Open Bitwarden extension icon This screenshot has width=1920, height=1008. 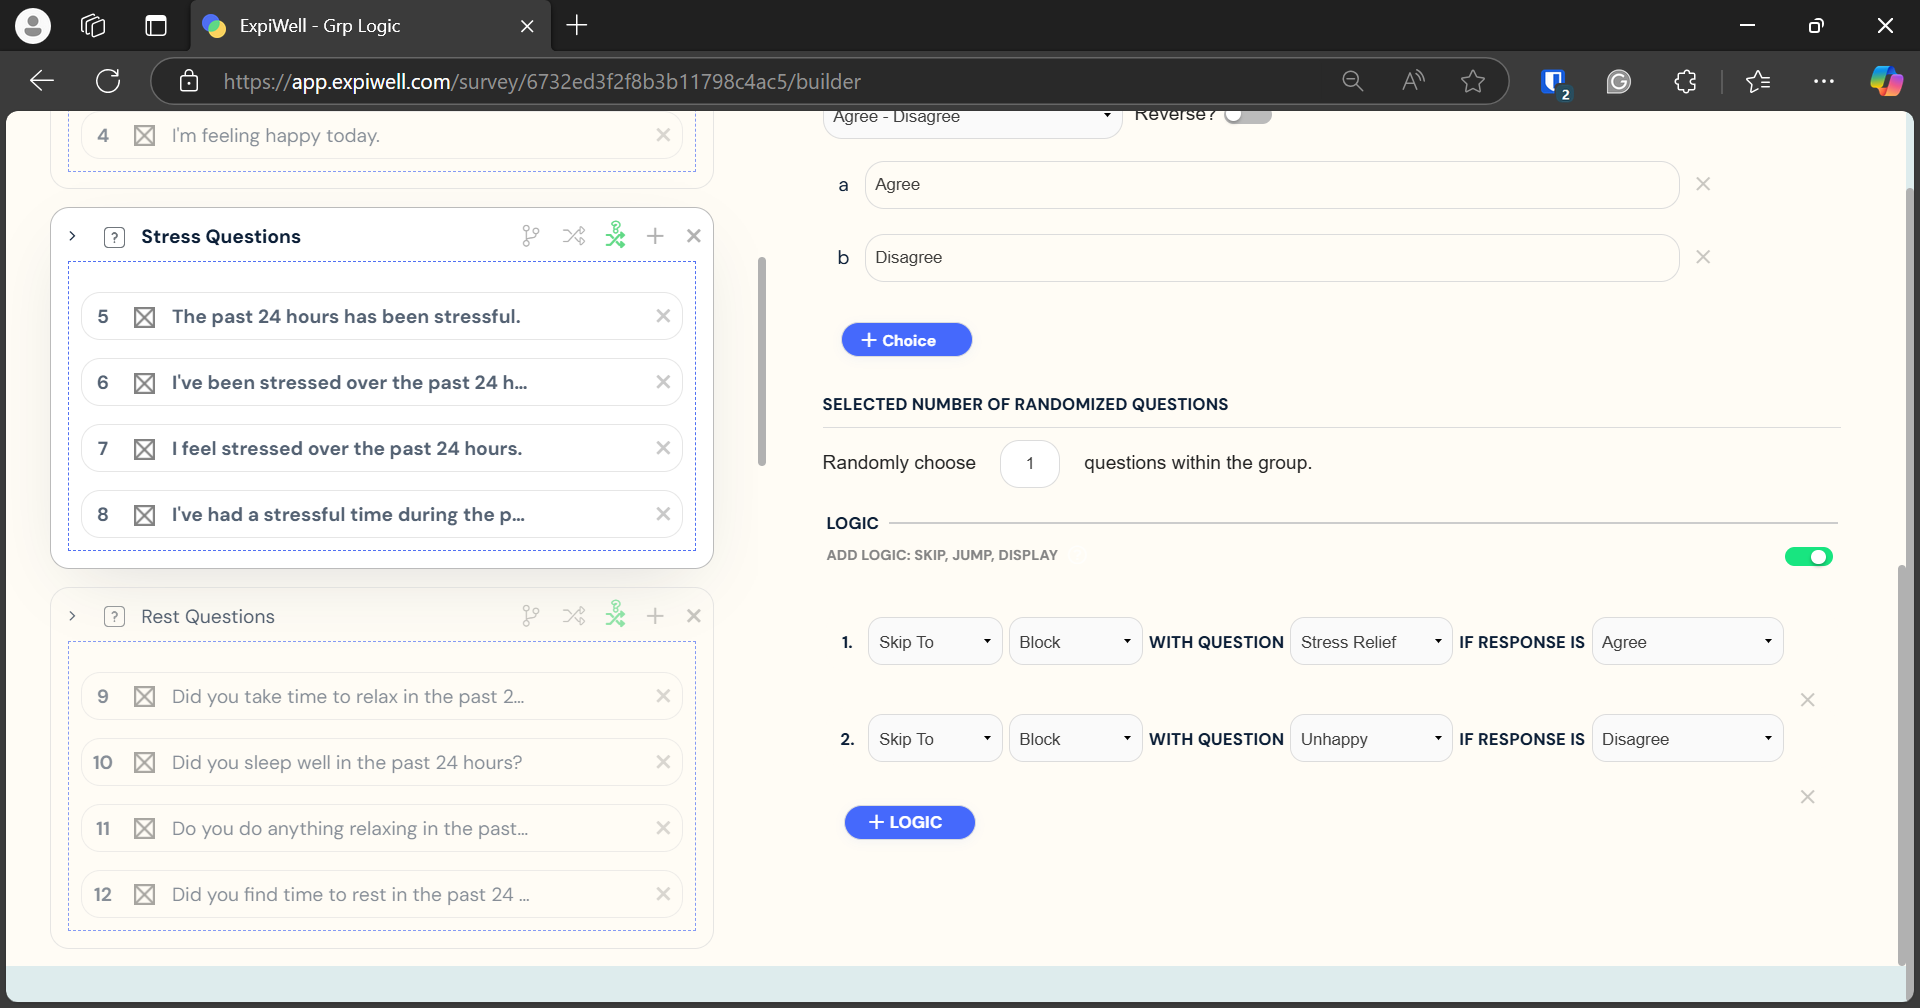(1555, 82)
